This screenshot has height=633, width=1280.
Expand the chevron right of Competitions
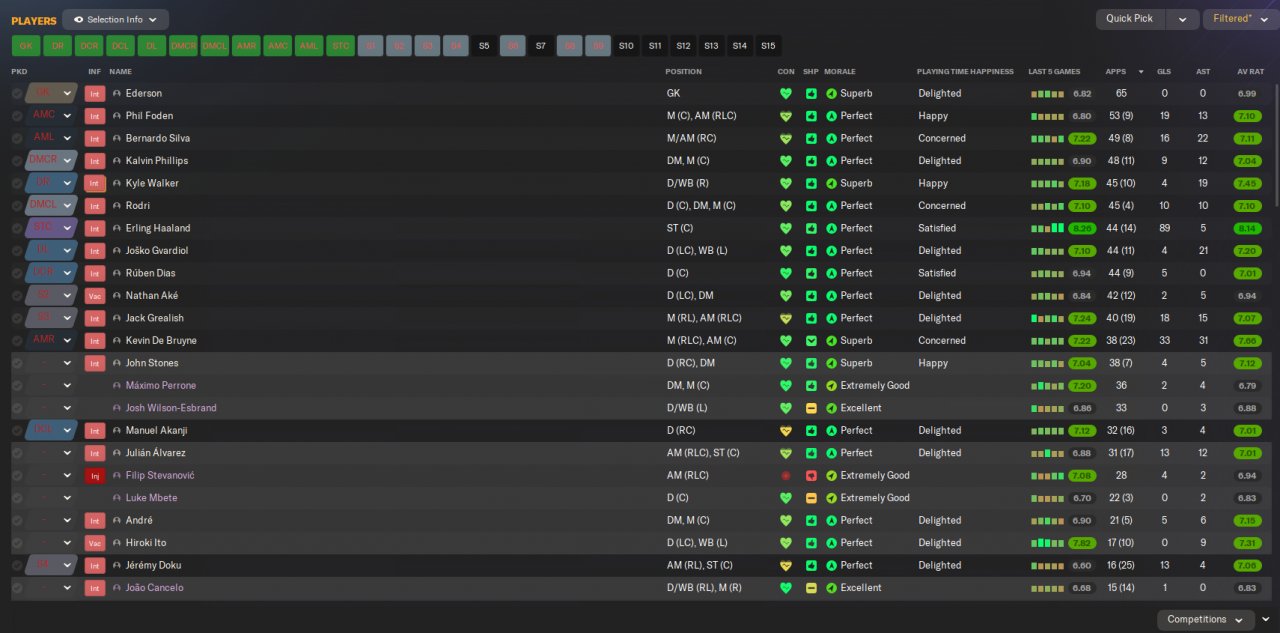pos(1266,619)
